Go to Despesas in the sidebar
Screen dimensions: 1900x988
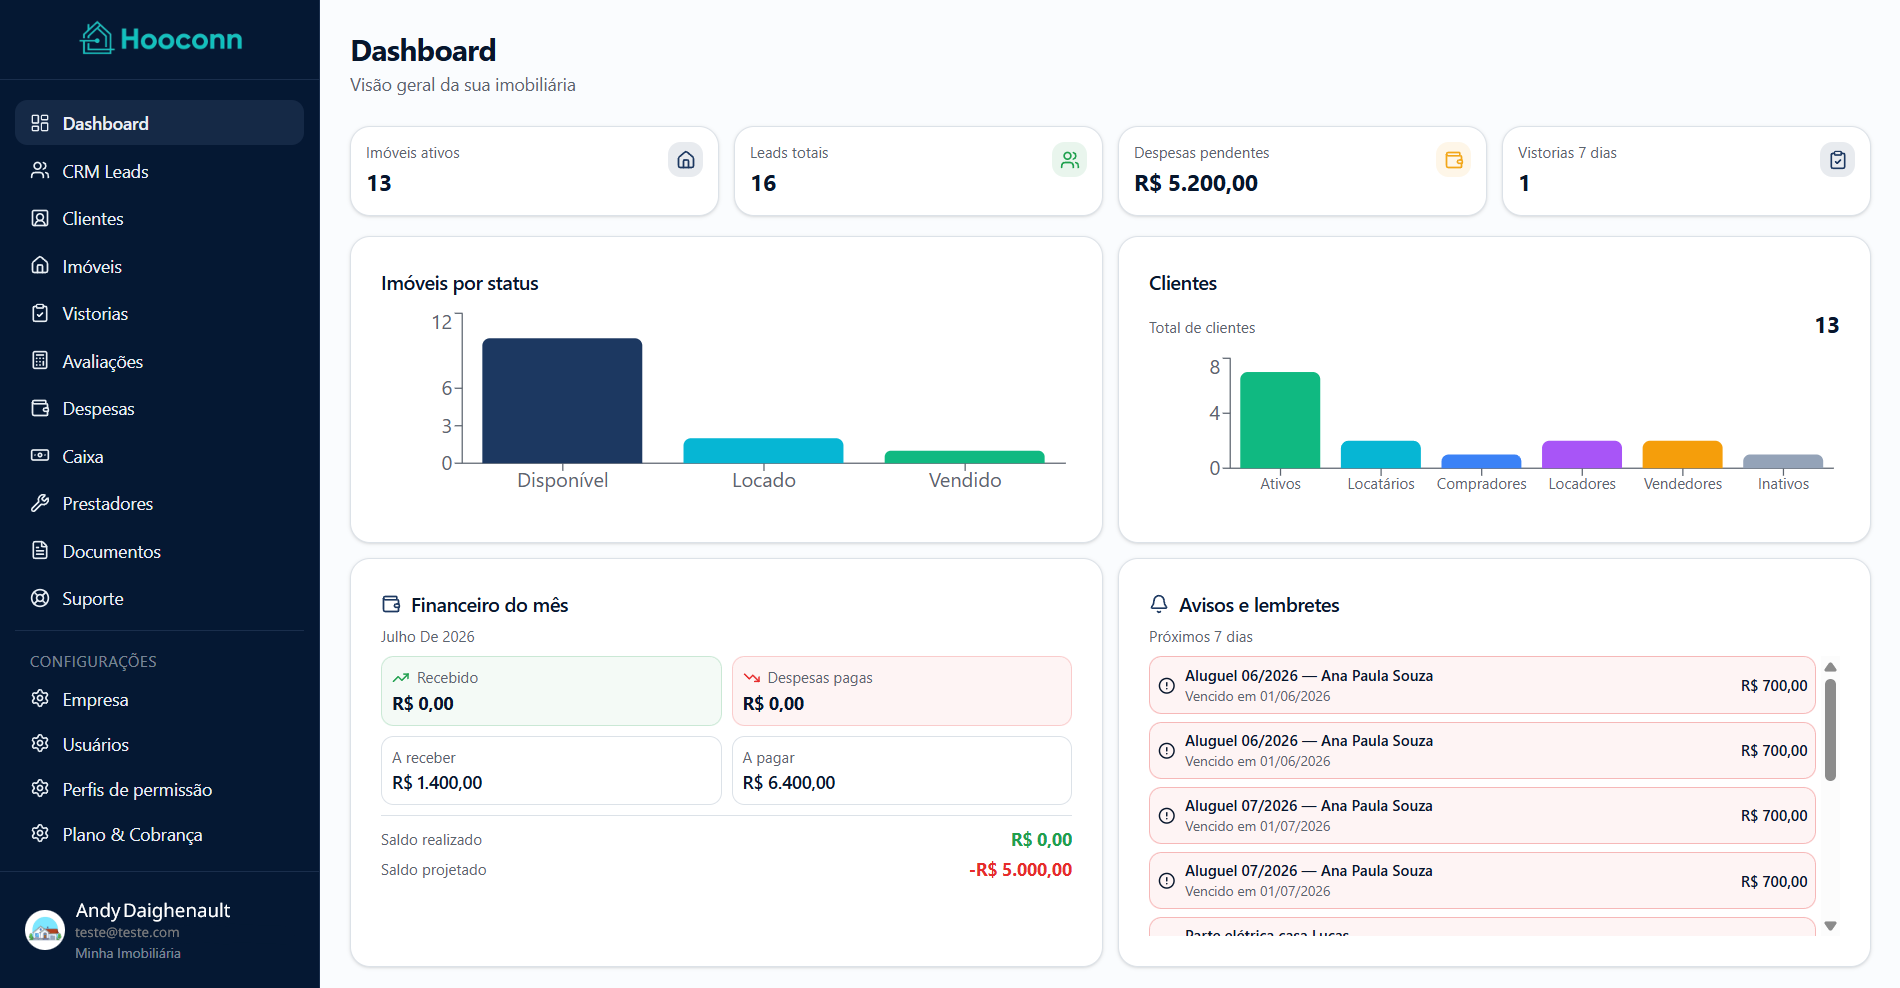pos(159,408)
